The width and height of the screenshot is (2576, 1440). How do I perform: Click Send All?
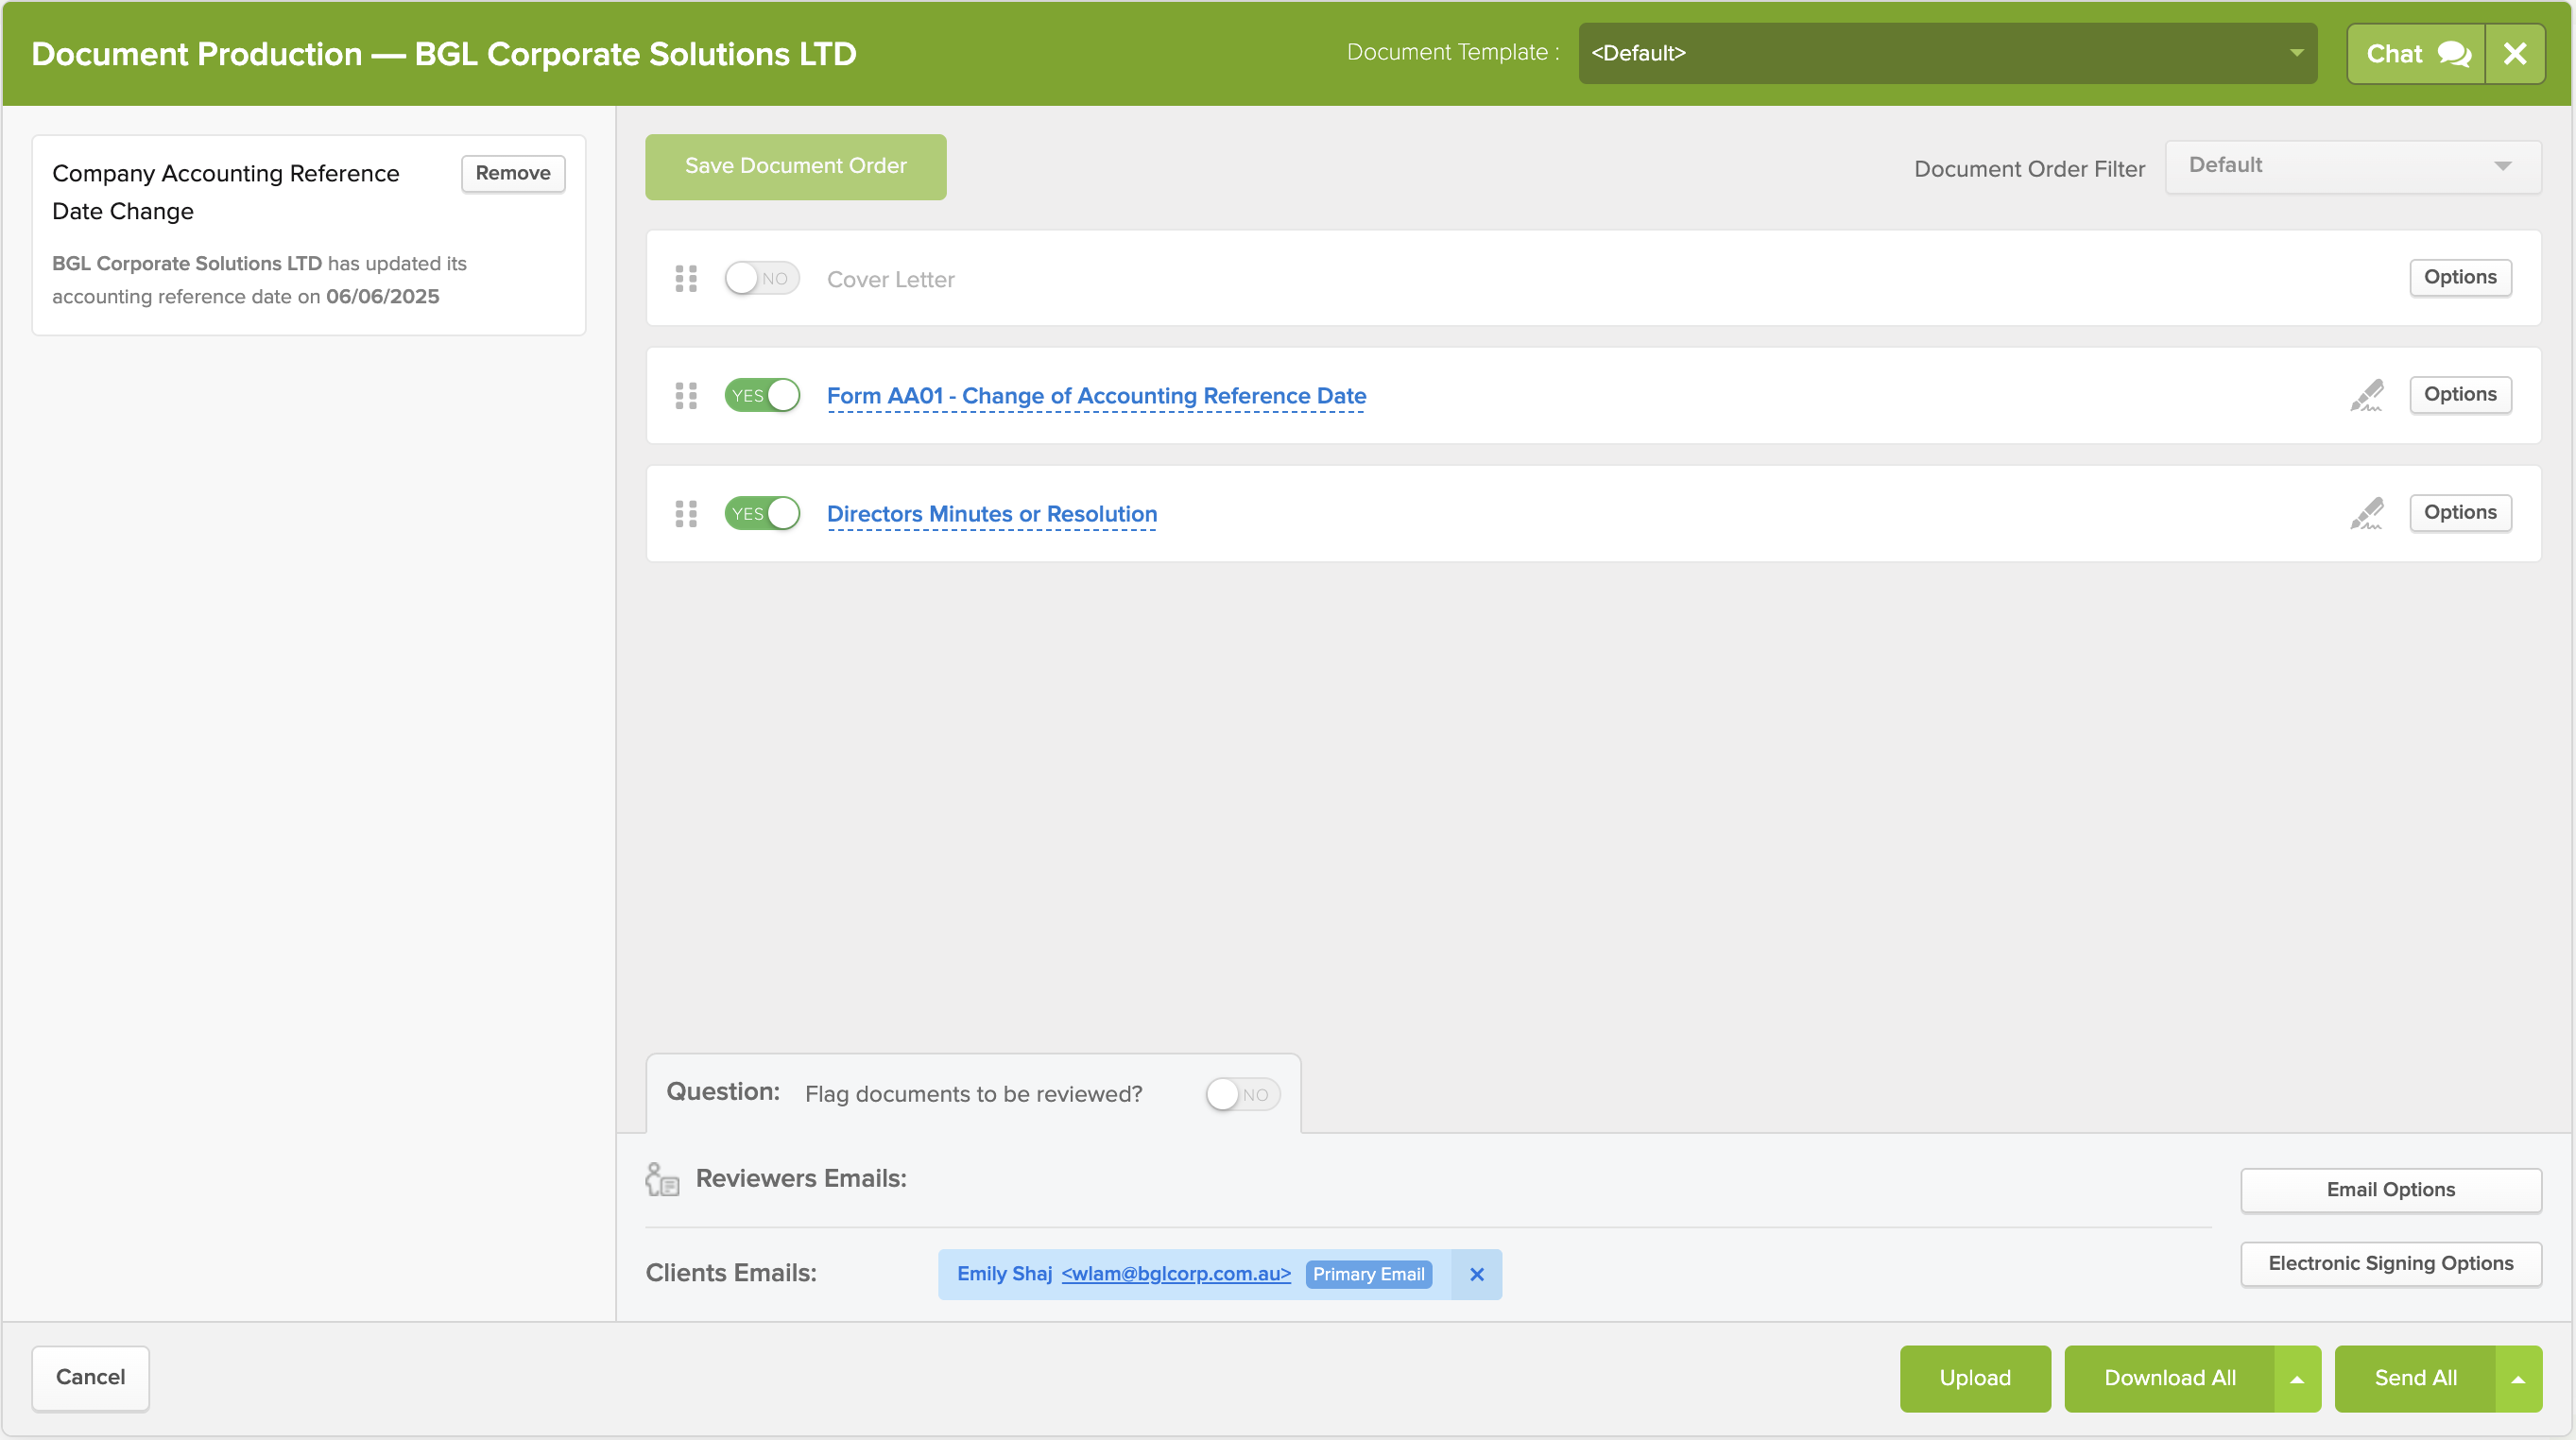(x=2415, y=1377)
